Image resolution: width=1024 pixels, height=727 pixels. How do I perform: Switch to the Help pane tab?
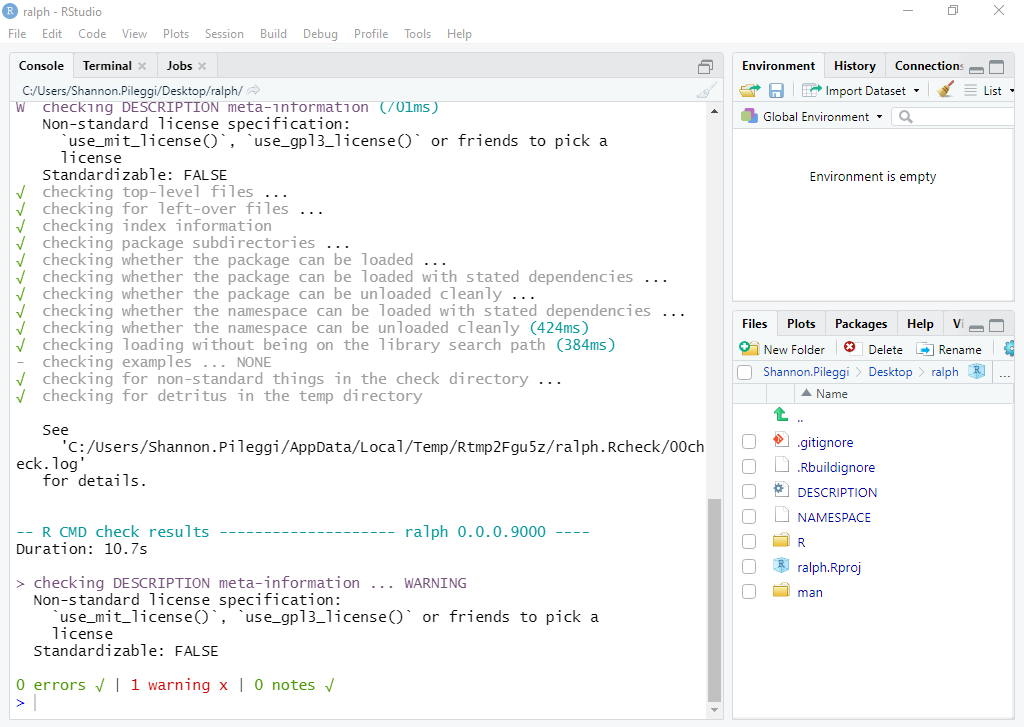tap(920, 324)
